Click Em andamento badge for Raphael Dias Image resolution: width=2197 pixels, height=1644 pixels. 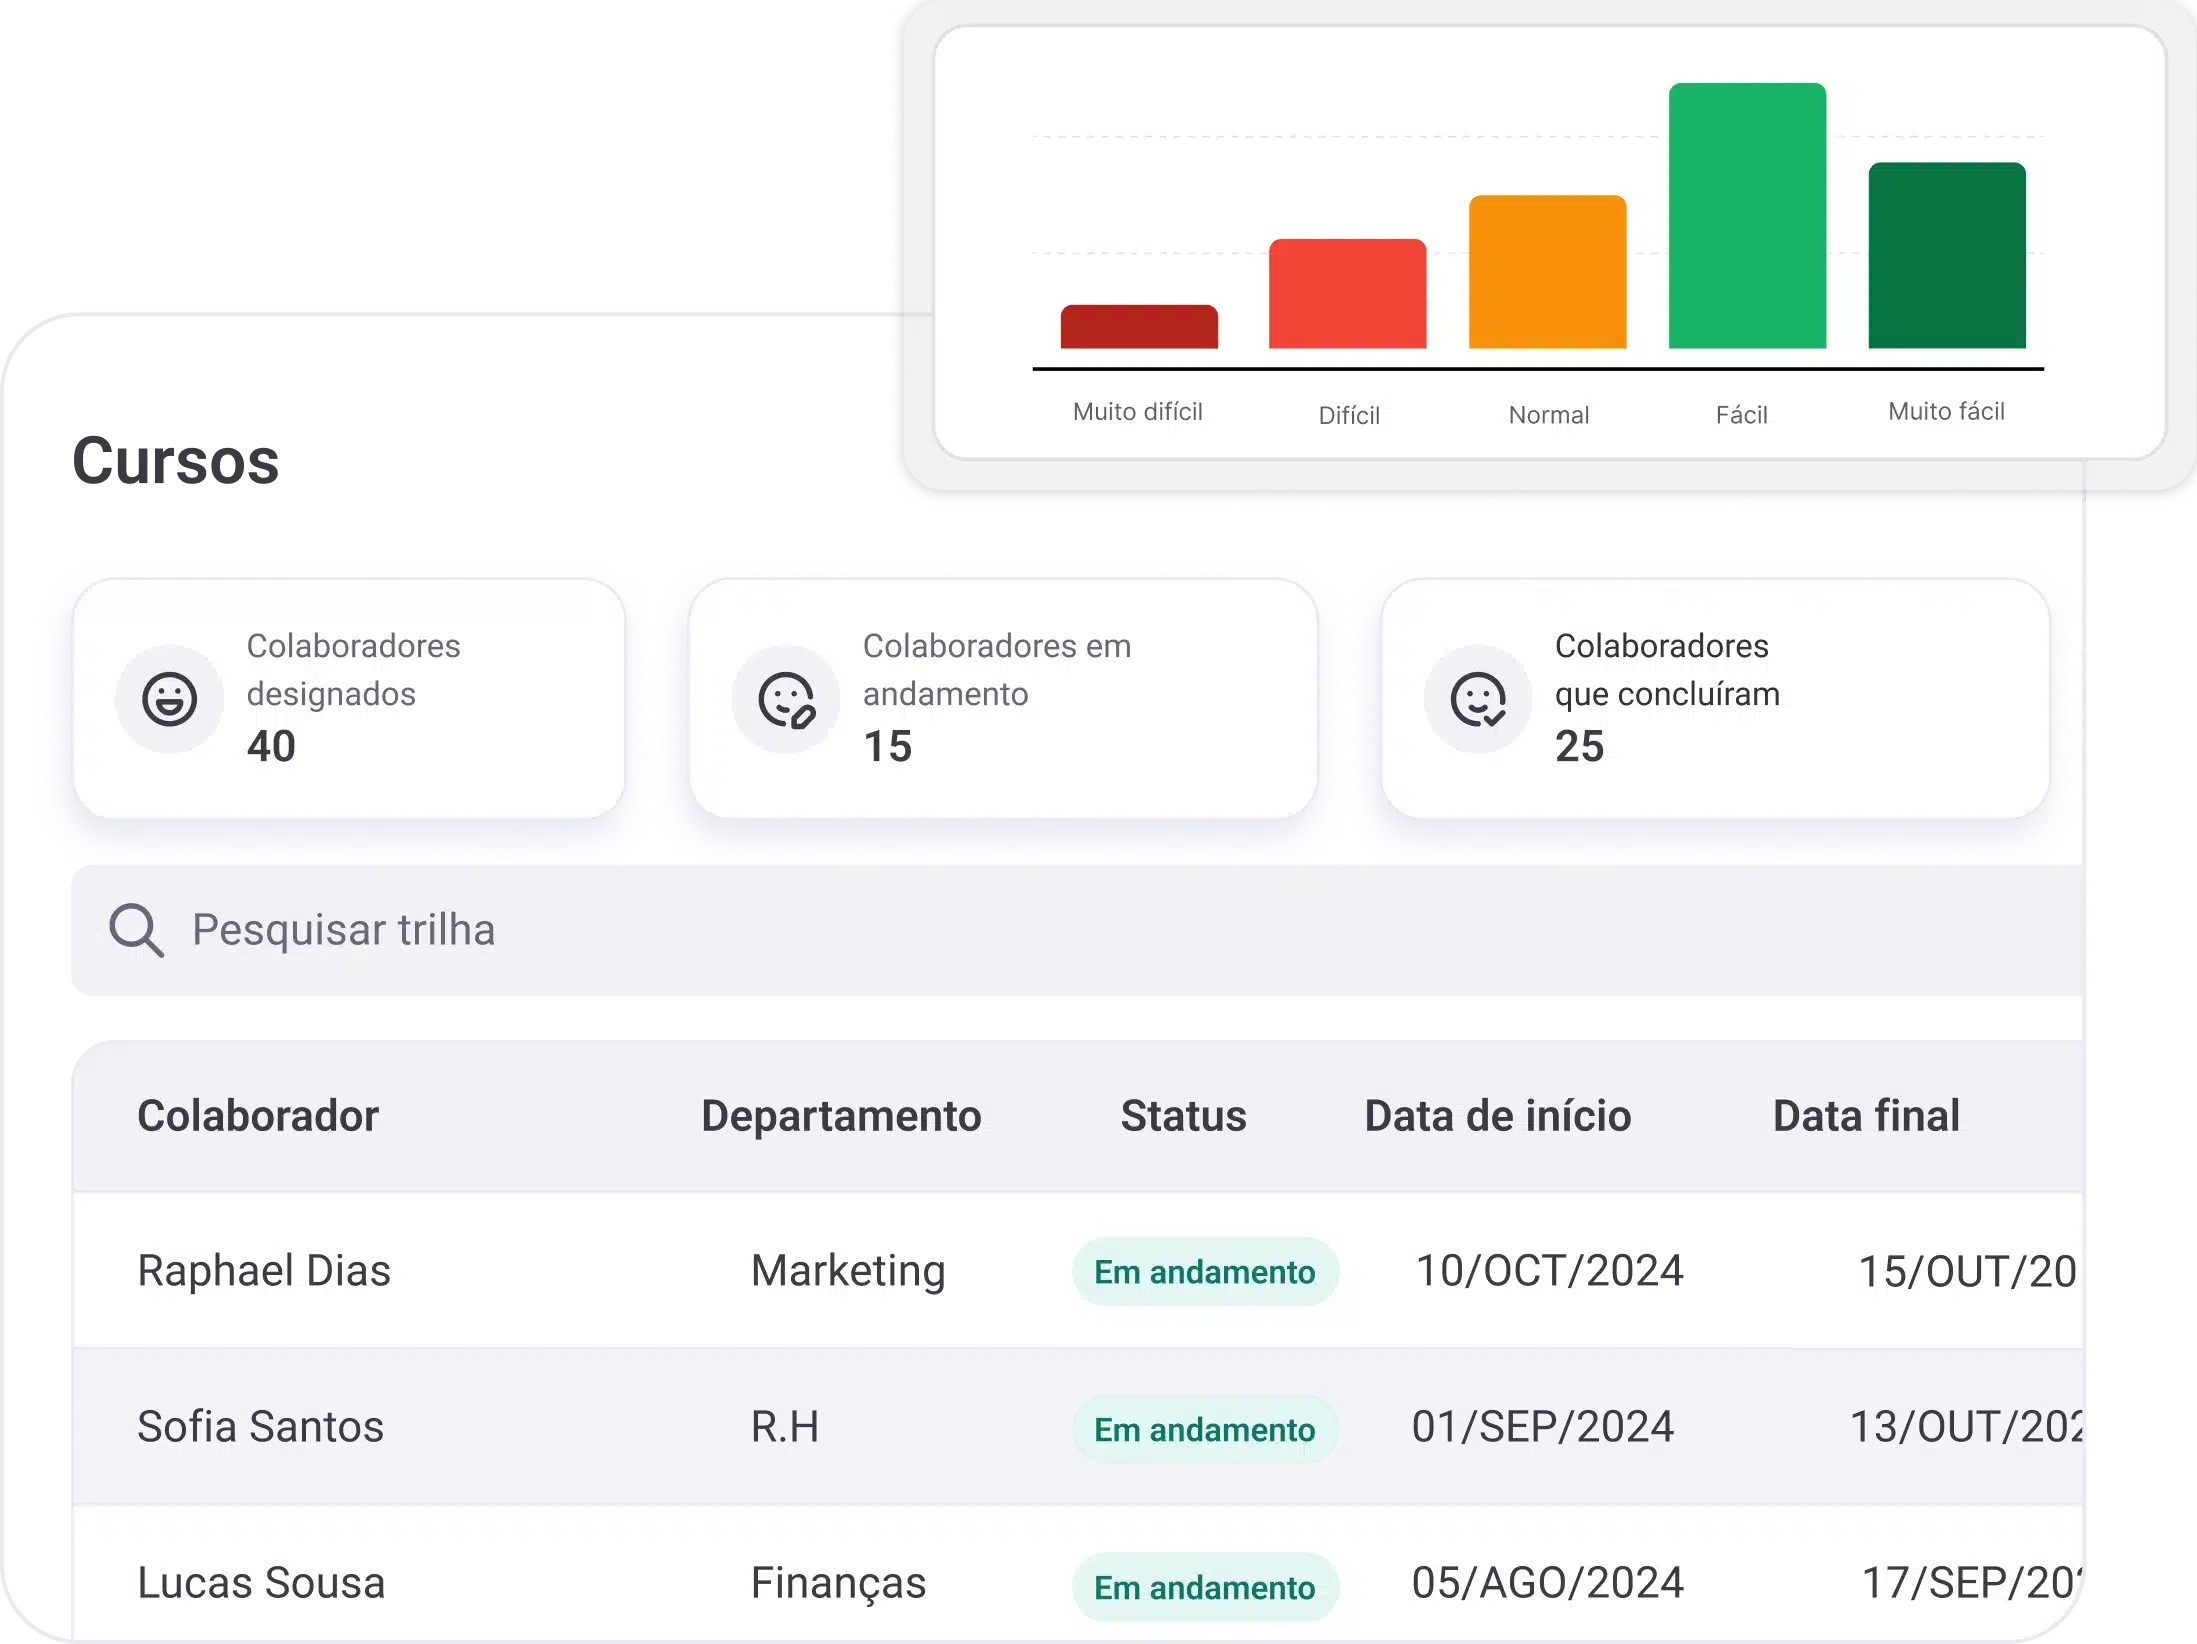1204,1272
